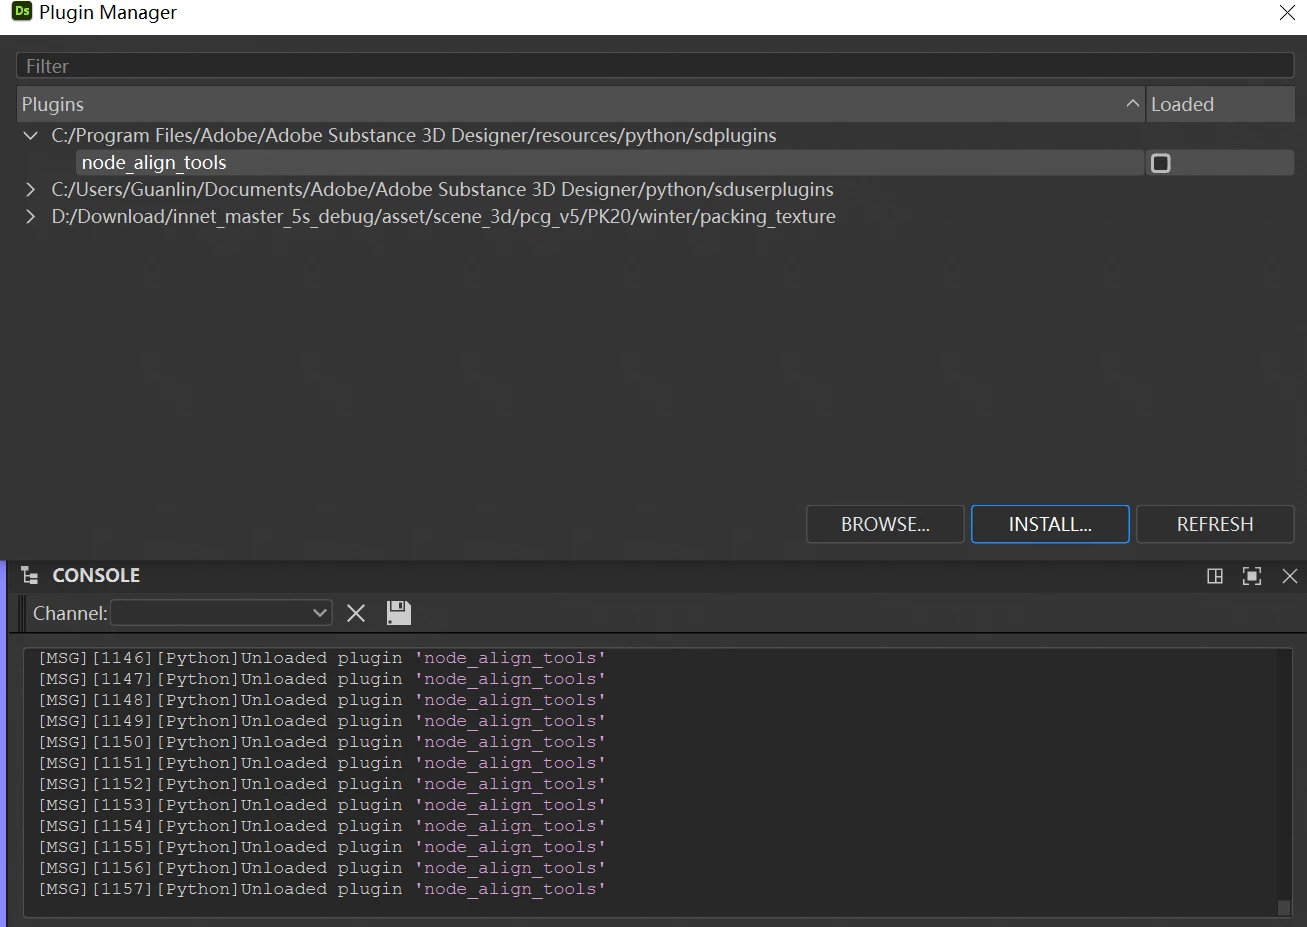Click the BROWSE... button

[885, 524]
